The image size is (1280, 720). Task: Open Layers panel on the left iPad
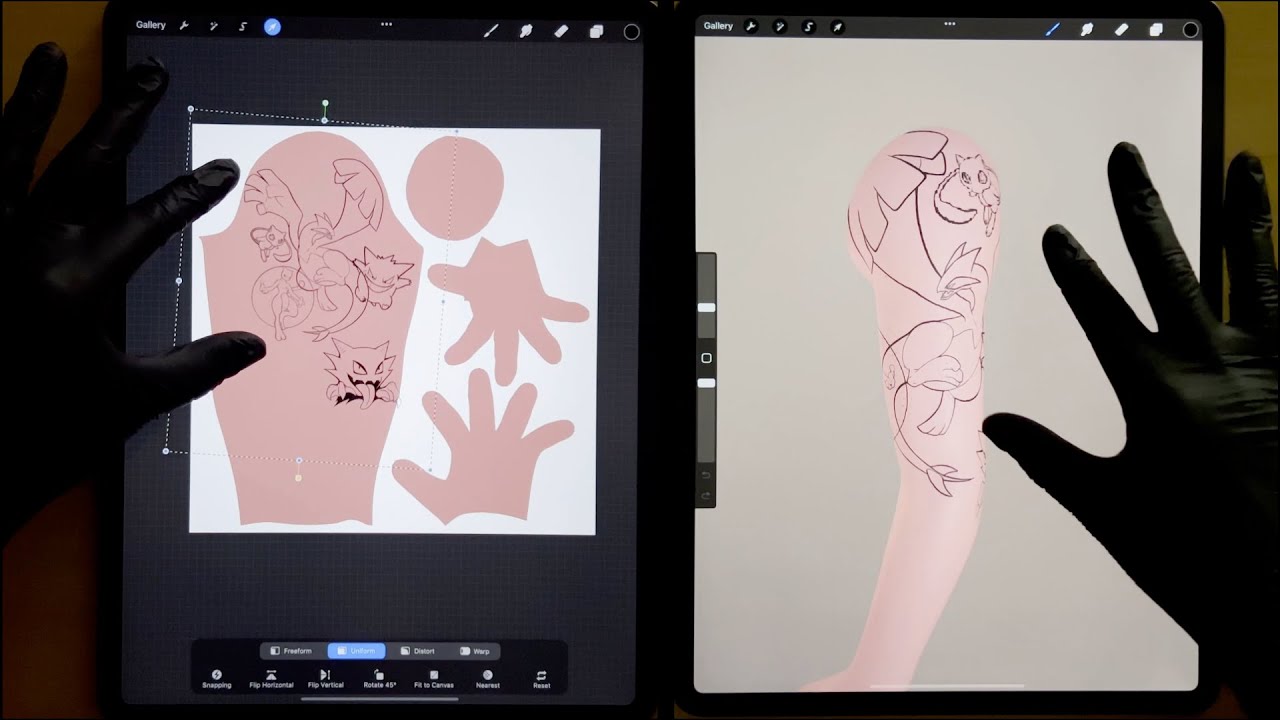(596, 31)
